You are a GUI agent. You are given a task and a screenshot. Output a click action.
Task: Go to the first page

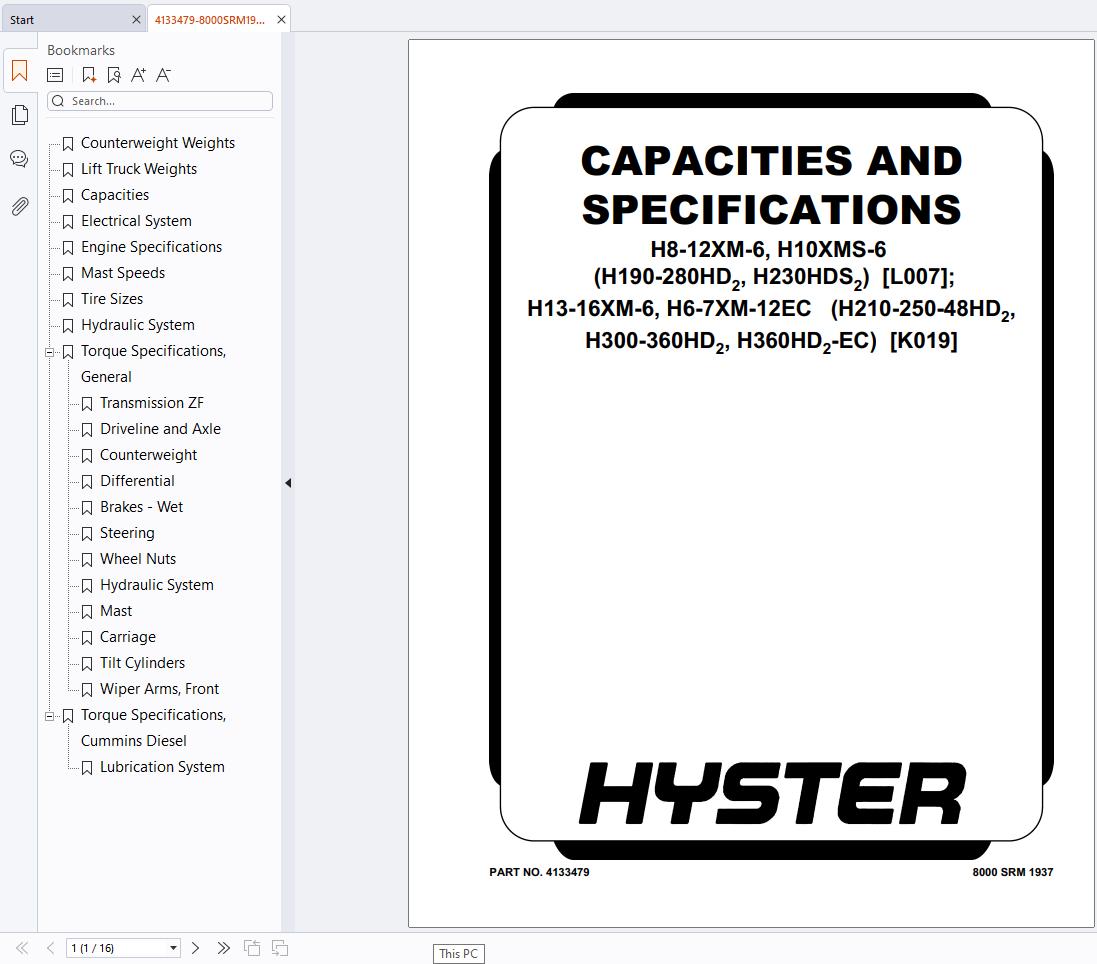(x=22, y=948)
